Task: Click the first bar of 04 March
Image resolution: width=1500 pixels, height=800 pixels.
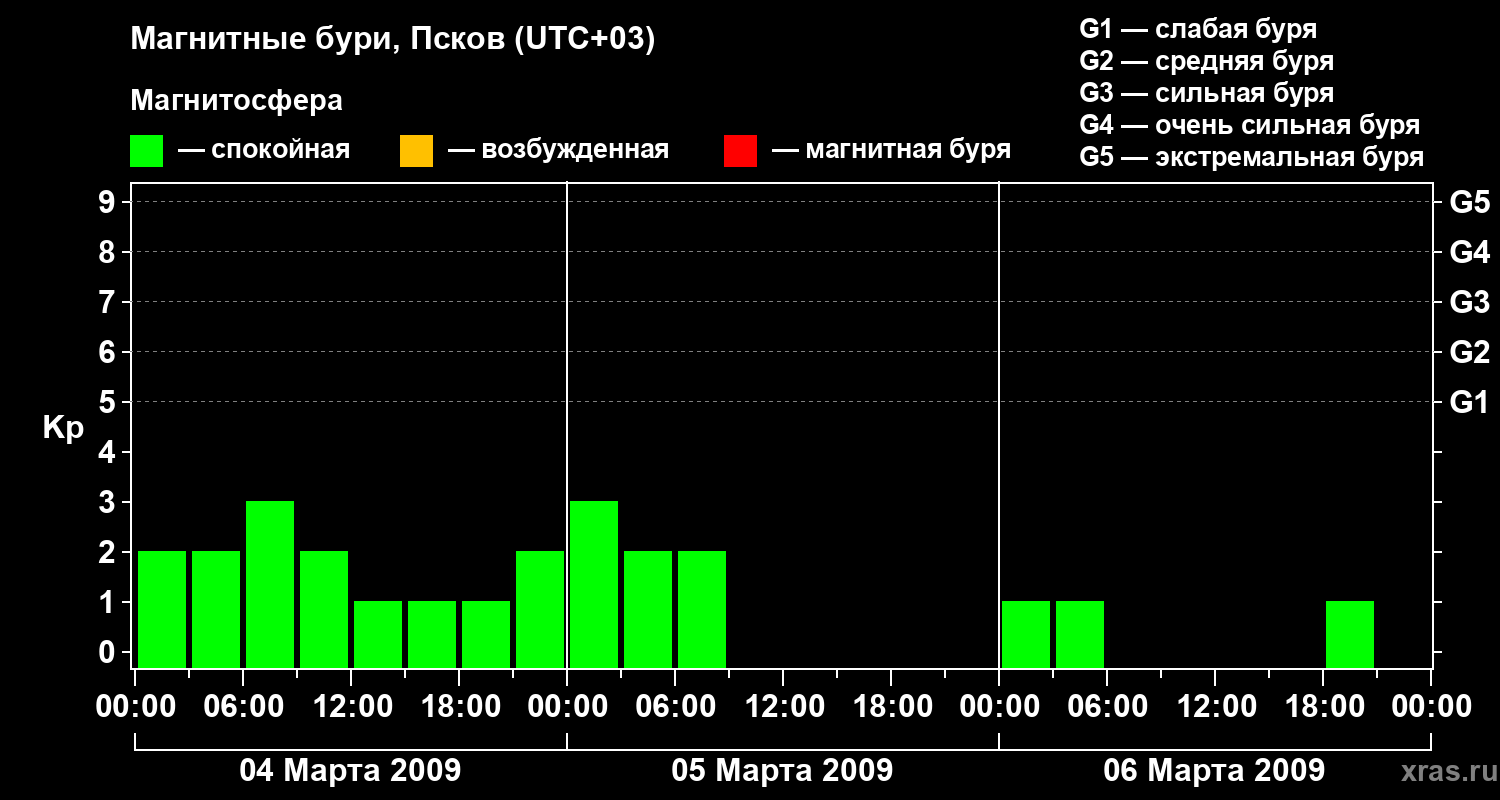Action: 162,609
